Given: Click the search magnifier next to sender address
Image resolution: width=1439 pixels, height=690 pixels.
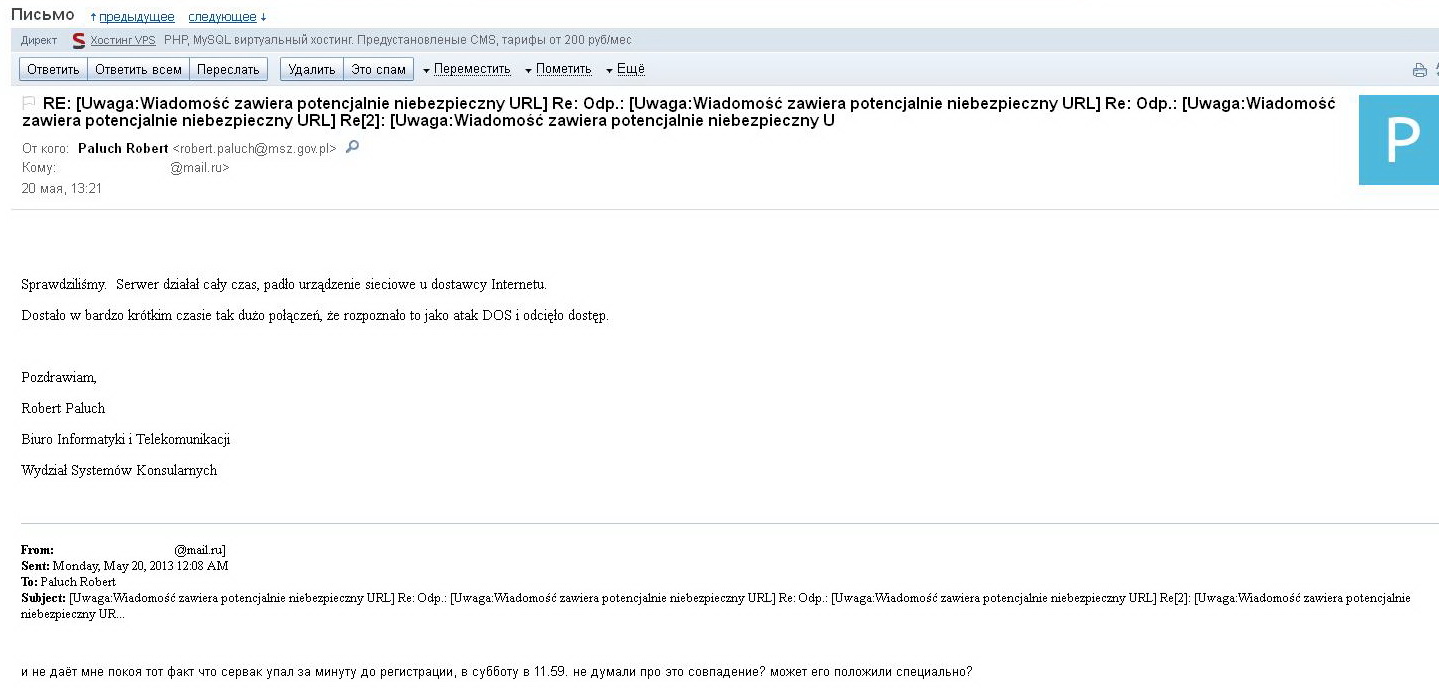Looking at the screenshot, I should tap(352, 147).
